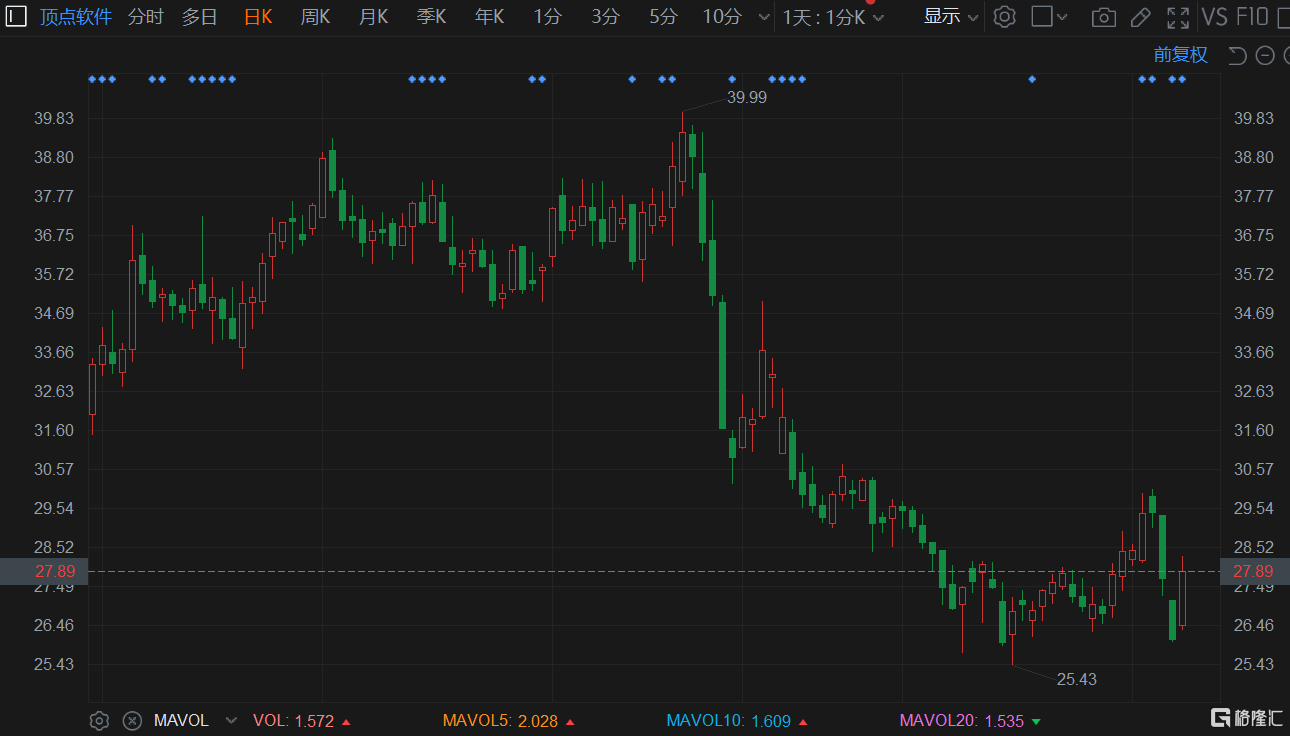Switch to 5分 five-minute chart

663,17
